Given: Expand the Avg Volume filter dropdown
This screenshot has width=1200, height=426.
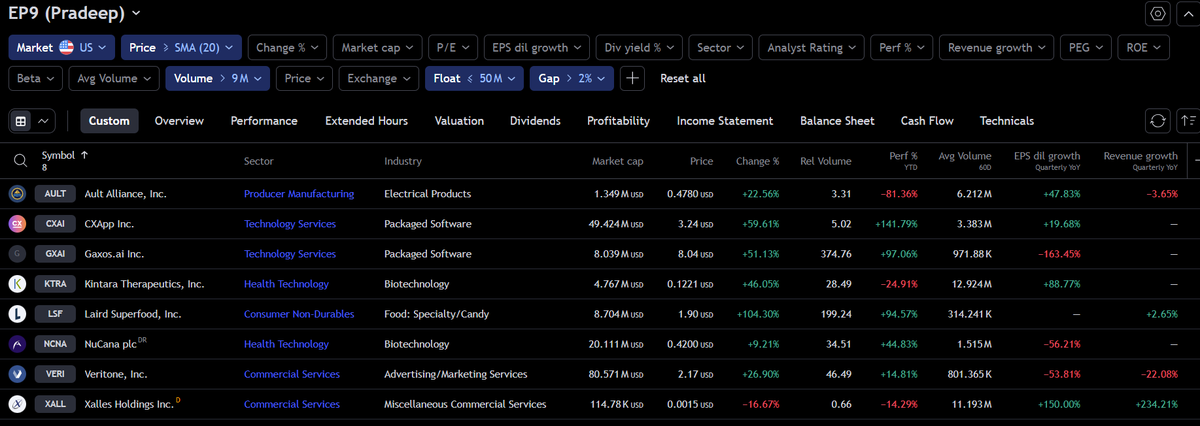Looking at the screenshot, I should click(x=115, y=77).
